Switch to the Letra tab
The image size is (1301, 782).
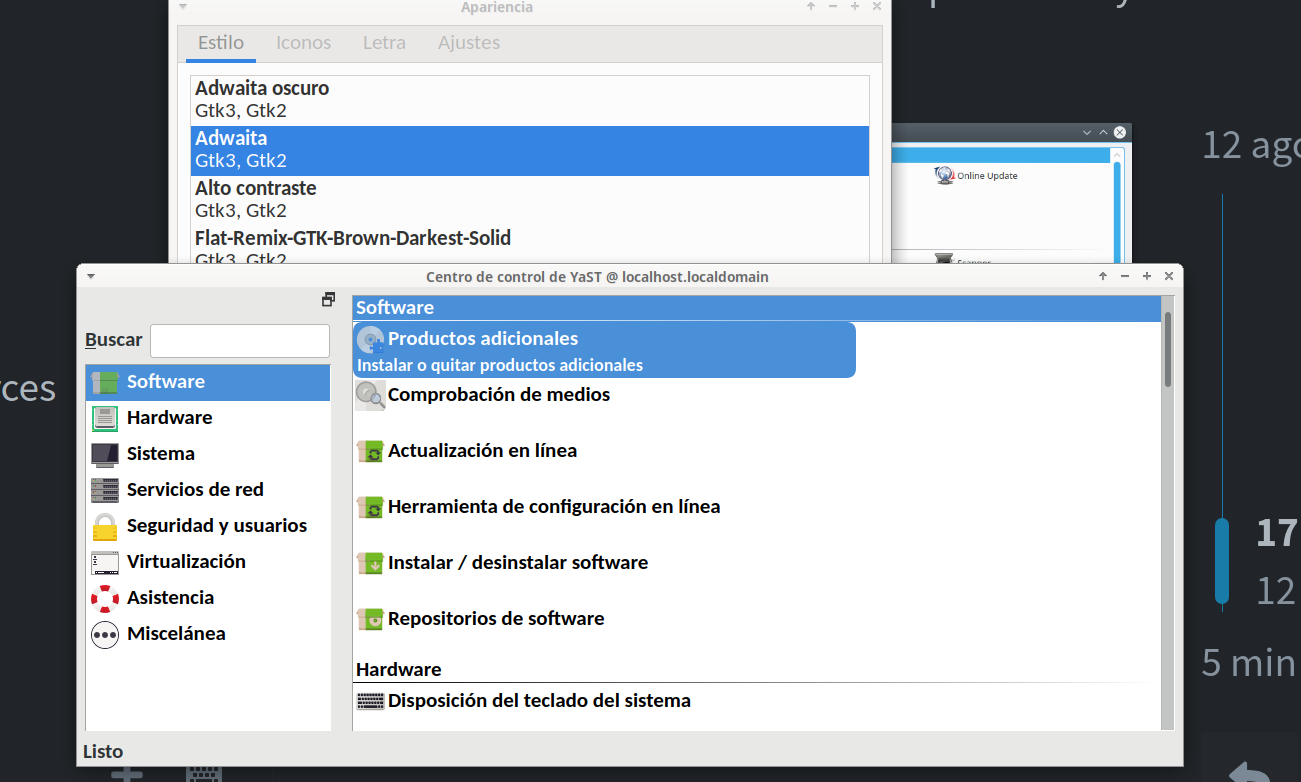click(384, 43)
